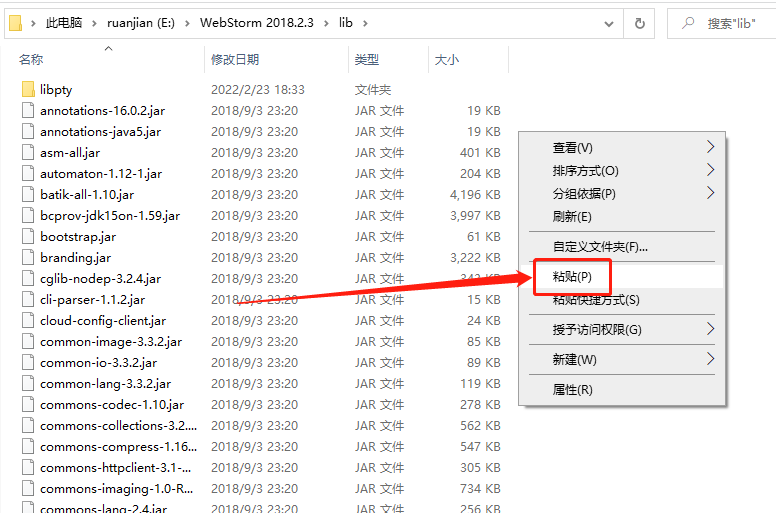This screenshot has width=776, height=513.
Task: Sort by the 修改日期 column header
Action: (235, 60)
